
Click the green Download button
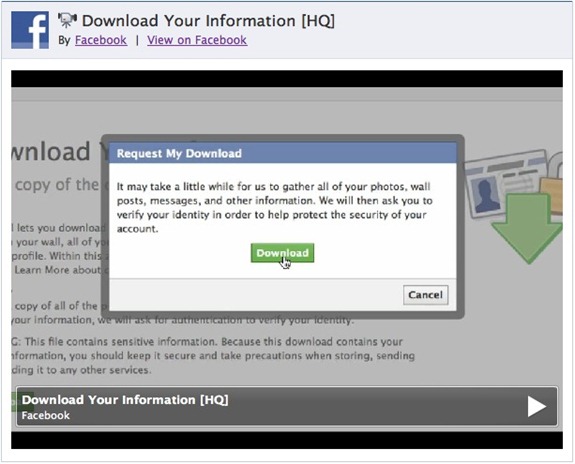[x=282, y=253]
